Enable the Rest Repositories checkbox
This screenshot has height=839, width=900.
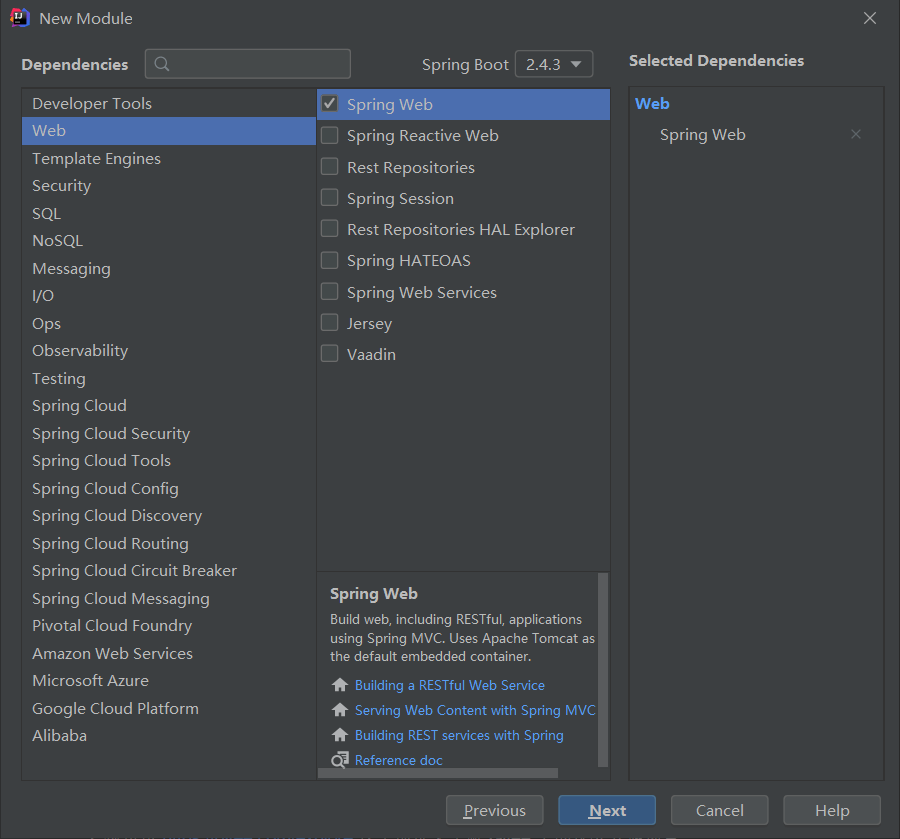(x=329, y=166)
